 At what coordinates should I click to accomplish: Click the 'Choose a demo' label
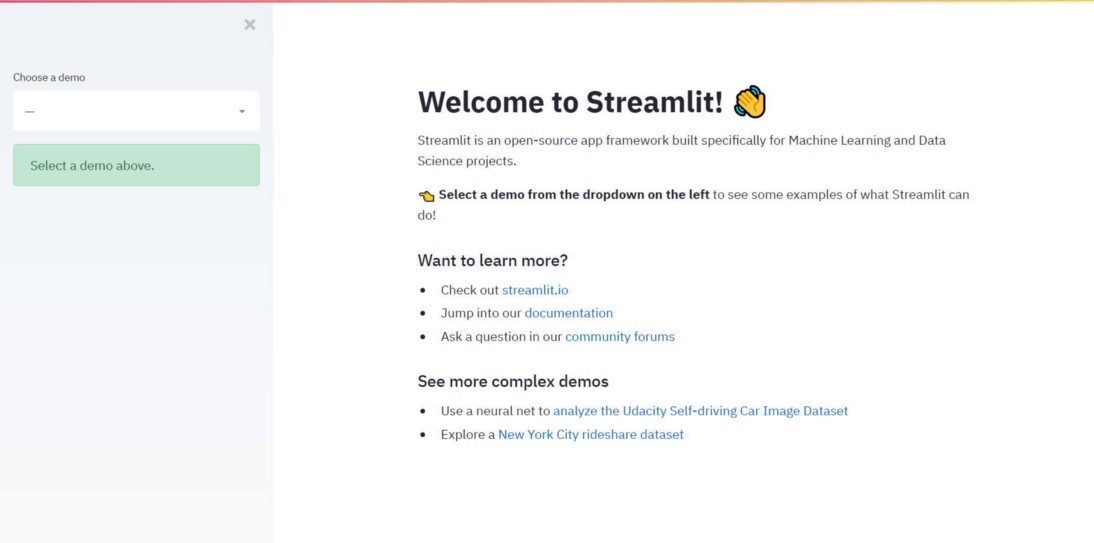click(x=49, y=77)
